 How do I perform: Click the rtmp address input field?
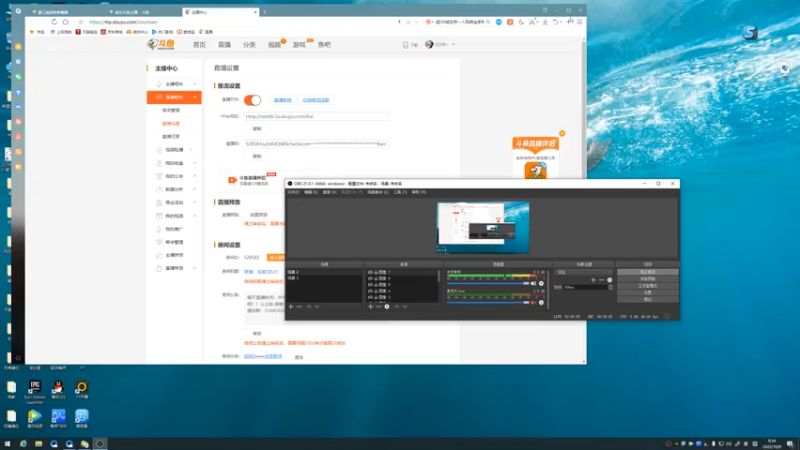[316, 116]
